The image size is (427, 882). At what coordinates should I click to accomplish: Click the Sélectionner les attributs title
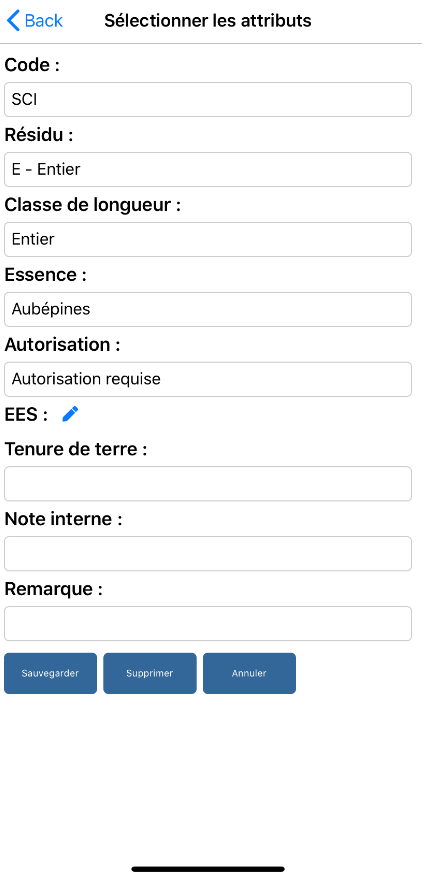(x=208, y=21)
